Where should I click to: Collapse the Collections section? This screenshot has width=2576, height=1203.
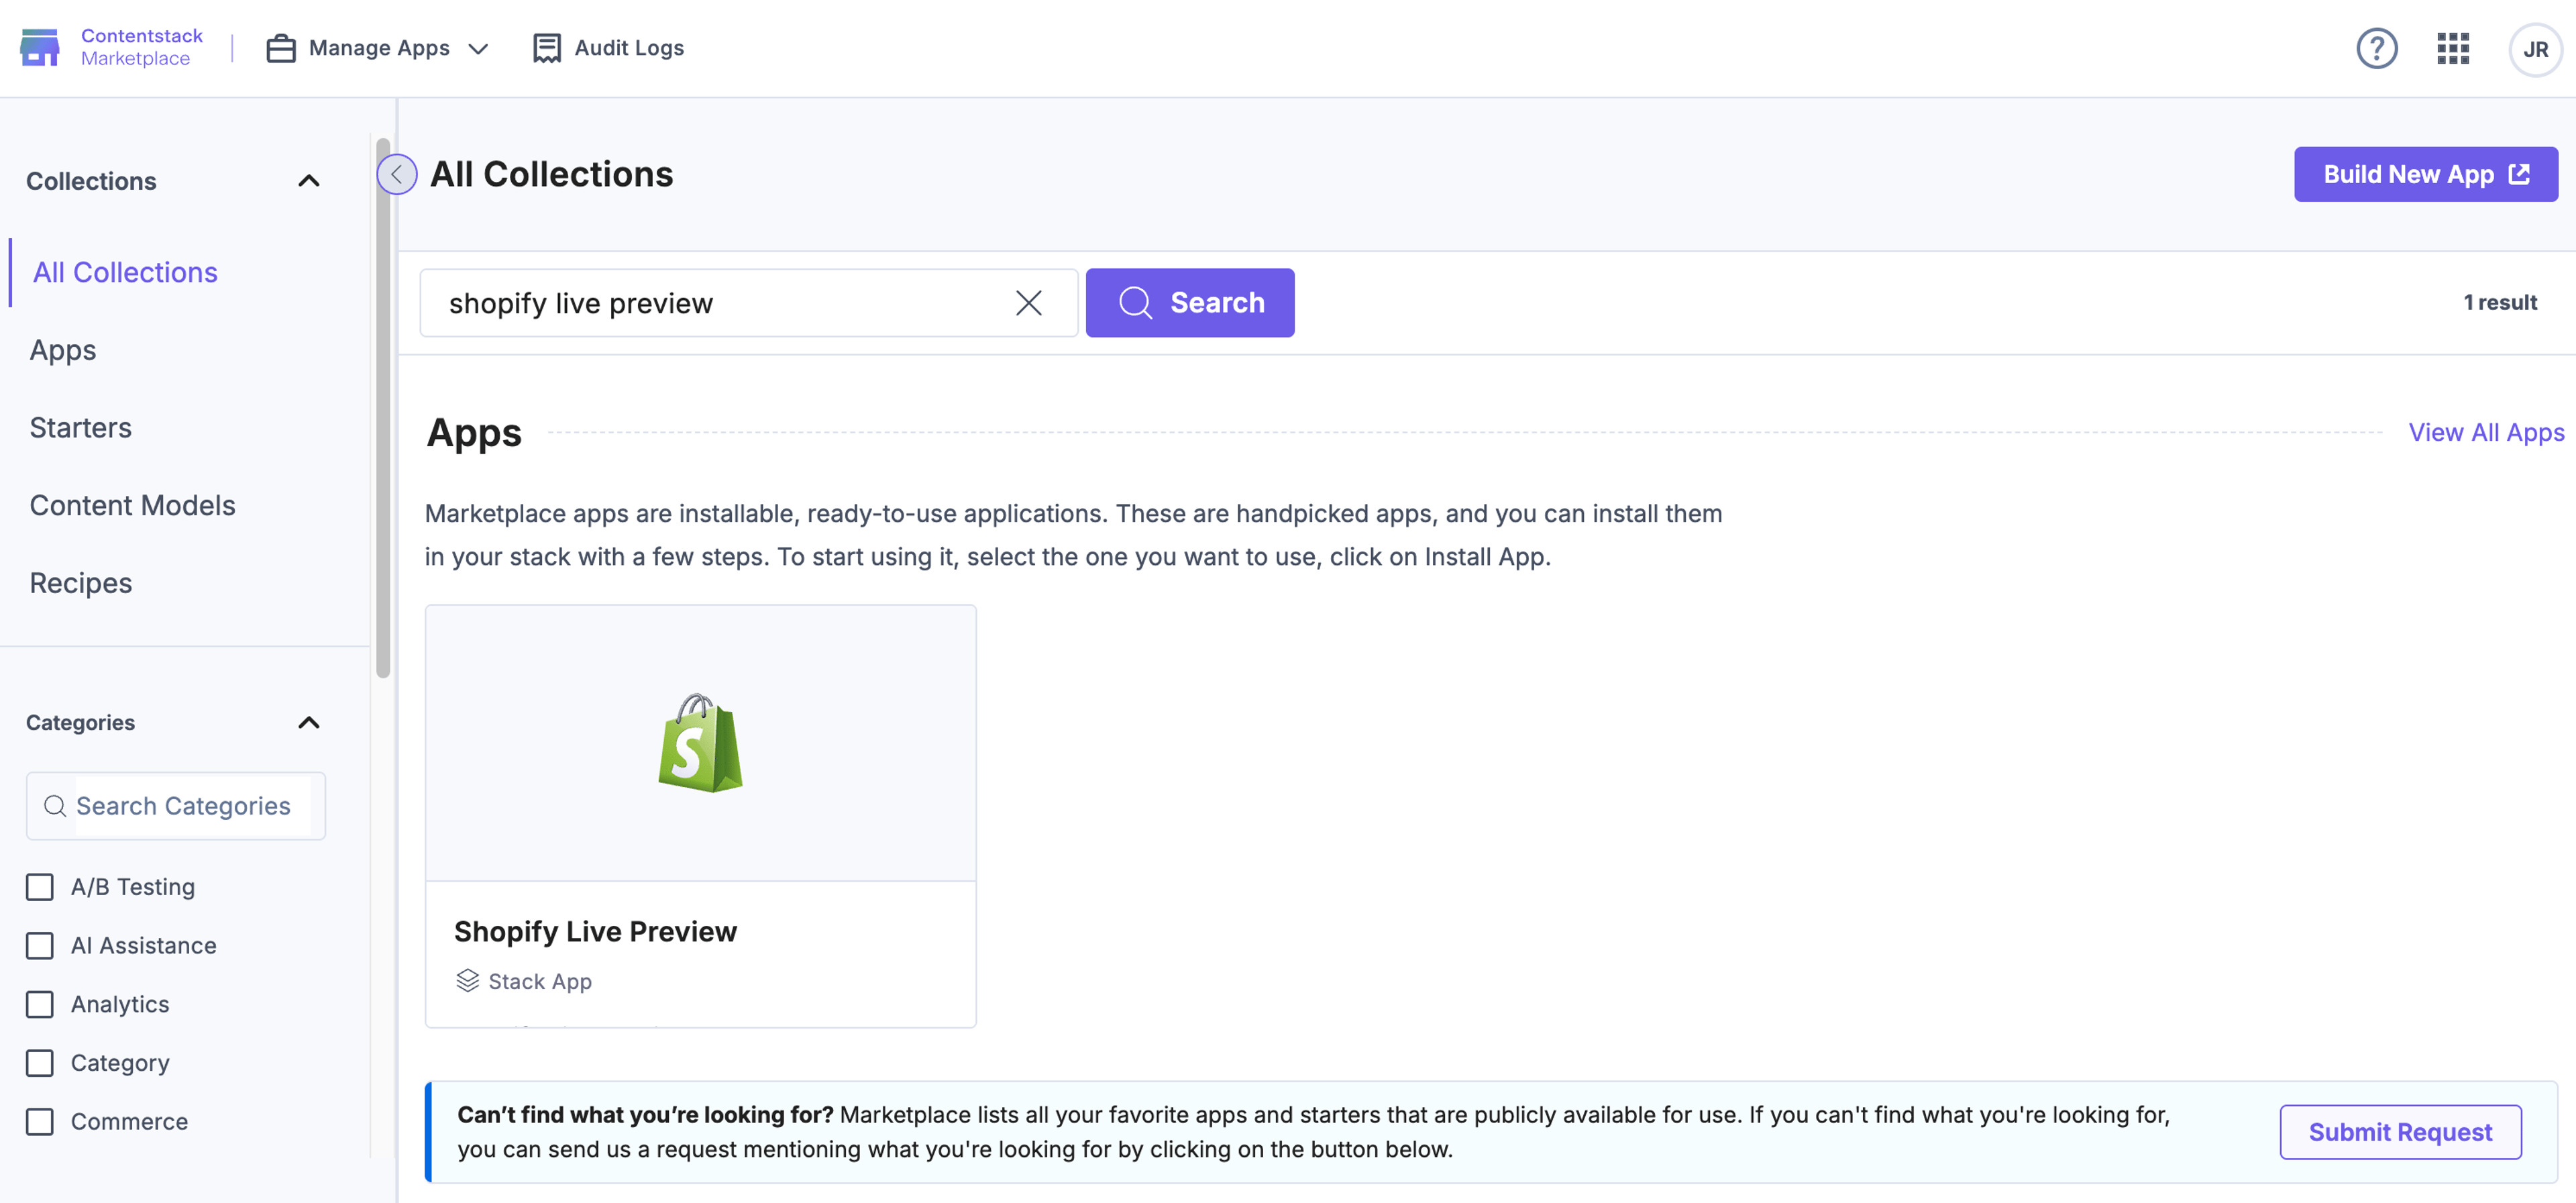[309, 181]
